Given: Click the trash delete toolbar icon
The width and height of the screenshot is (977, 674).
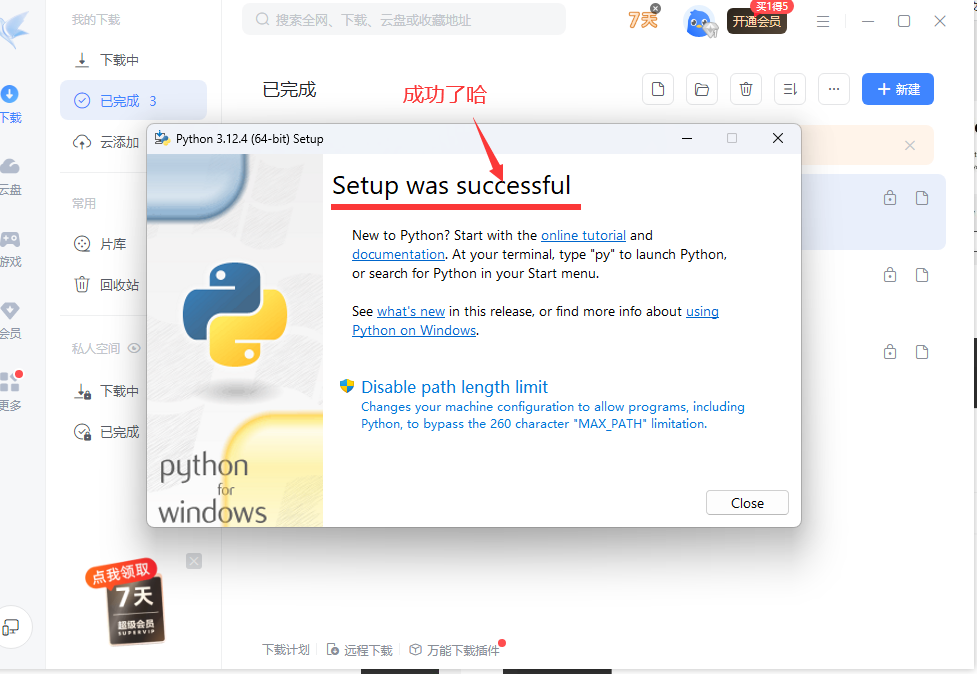Looking at the screenshot, I should pyautogui.click(x=746, y=89).
